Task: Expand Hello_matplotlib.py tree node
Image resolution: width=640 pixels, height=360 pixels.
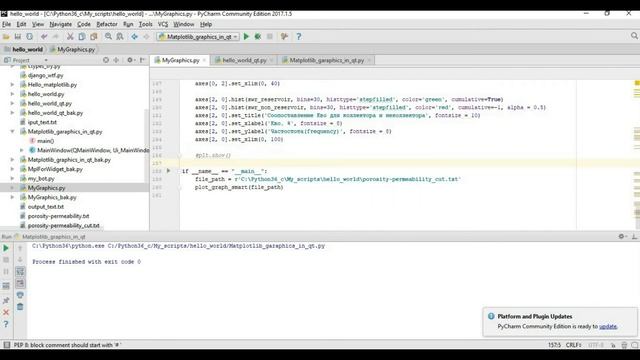Action: coord(12,84)
